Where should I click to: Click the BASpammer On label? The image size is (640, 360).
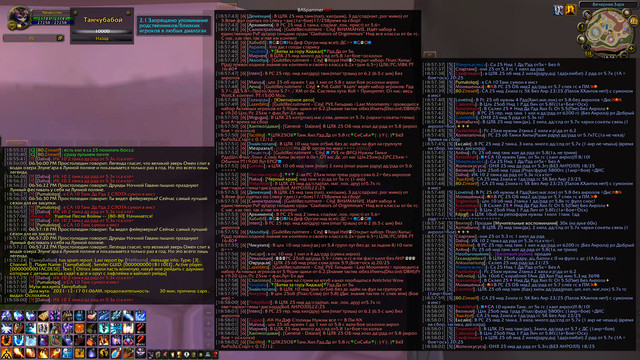point(314,9)
